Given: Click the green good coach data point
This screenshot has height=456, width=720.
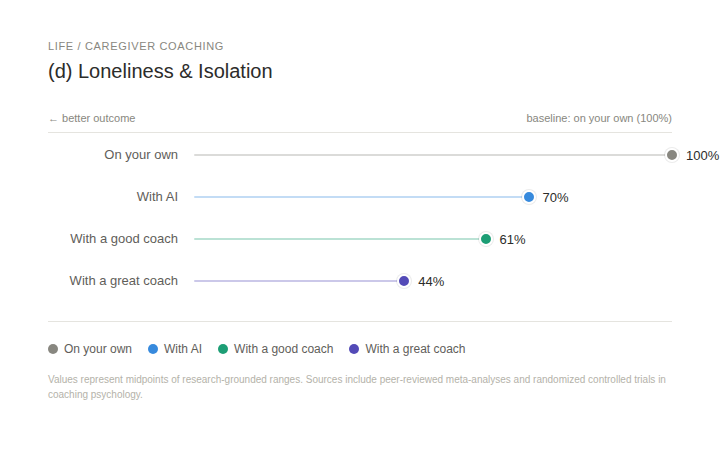Looking at the screenshot, I should [x=486, y=239].
